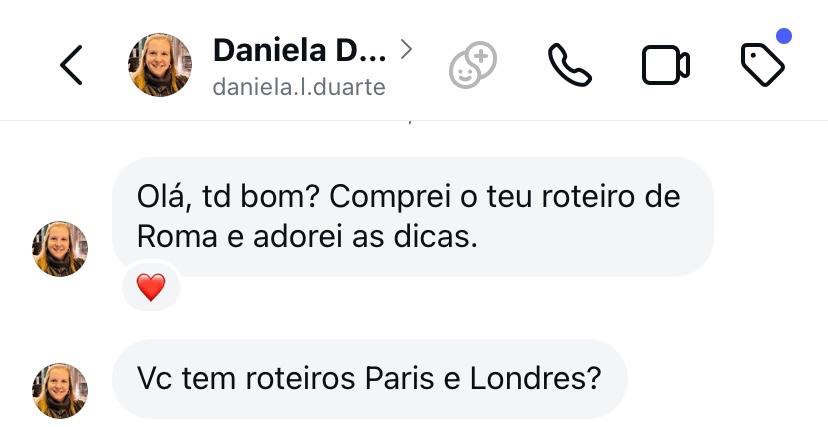Tap the smiley face with plus icon
The height and width of the screenshot is (427, 828).
click(472, 66)
